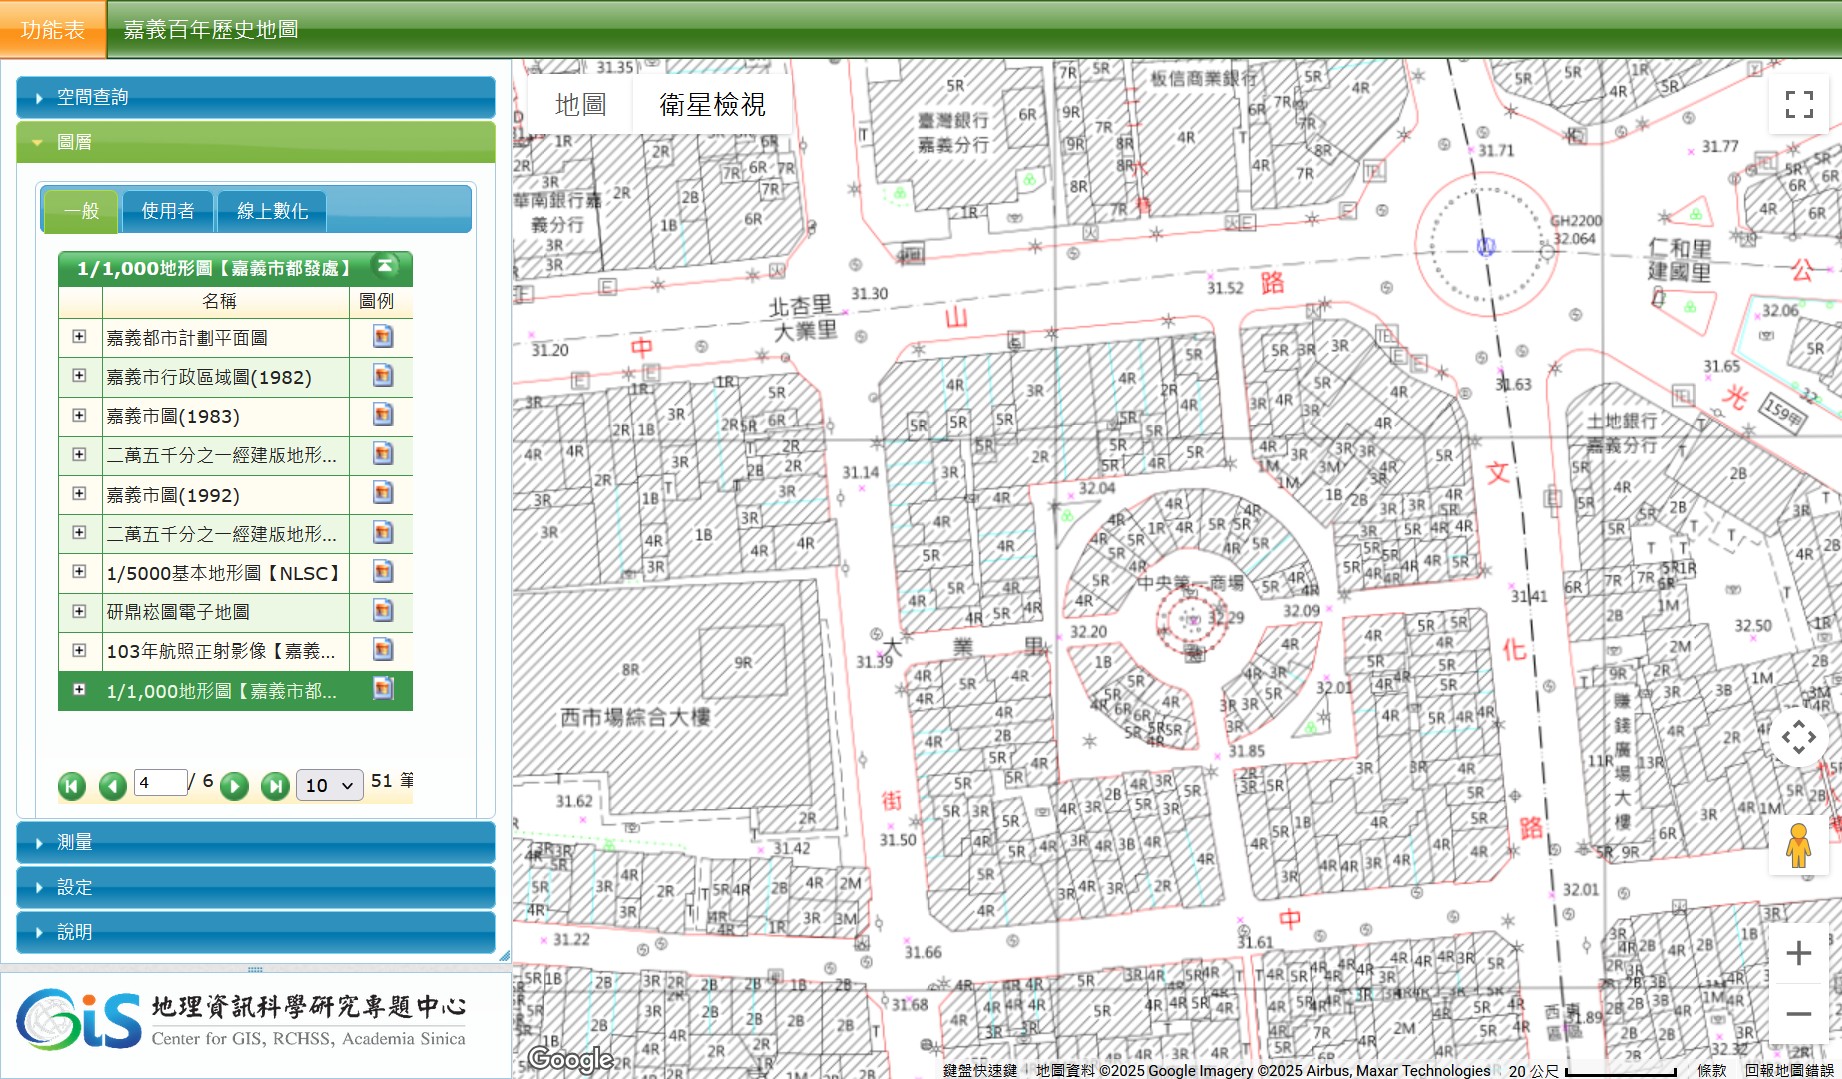Jump to last page of layers
This screenshot has height=1079, width=1842.
tap(275, 786)
